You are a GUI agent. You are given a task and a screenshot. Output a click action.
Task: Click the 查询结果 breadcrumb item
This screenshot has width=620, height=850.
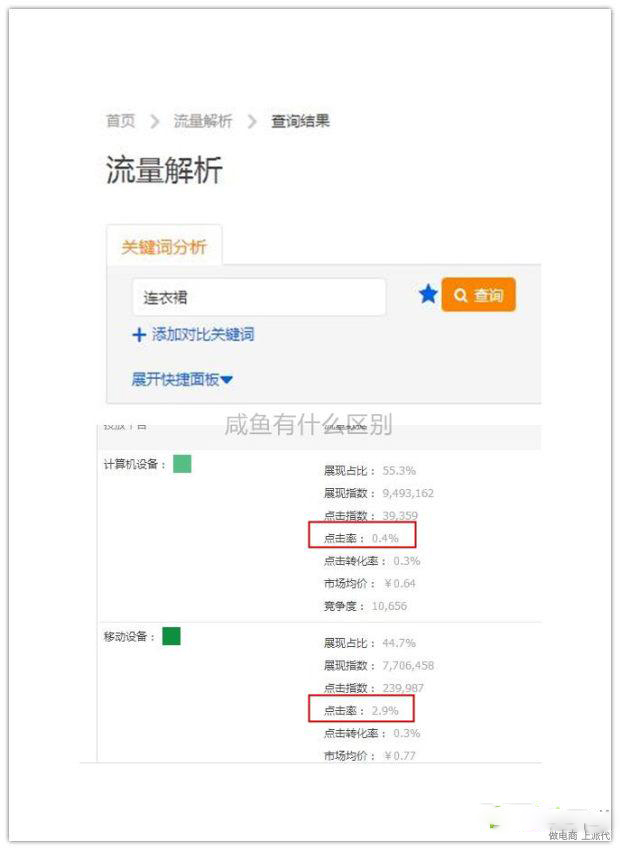tap(300, 120)
